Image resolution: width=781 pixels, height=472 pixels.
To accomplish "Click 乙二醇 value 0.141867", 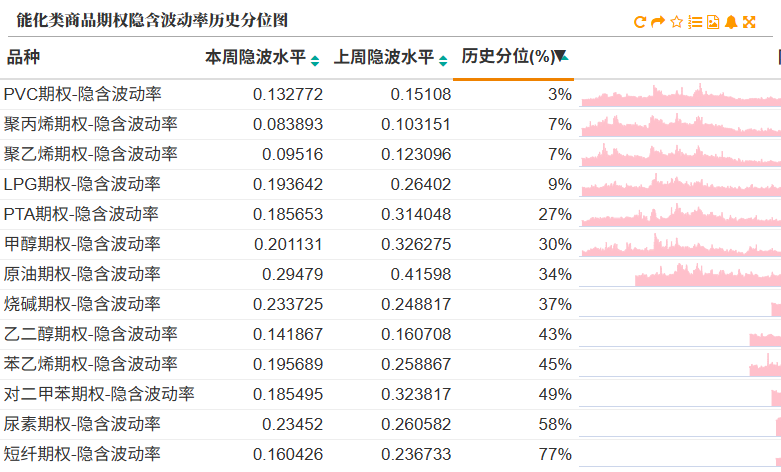I will tap(288, 334).
